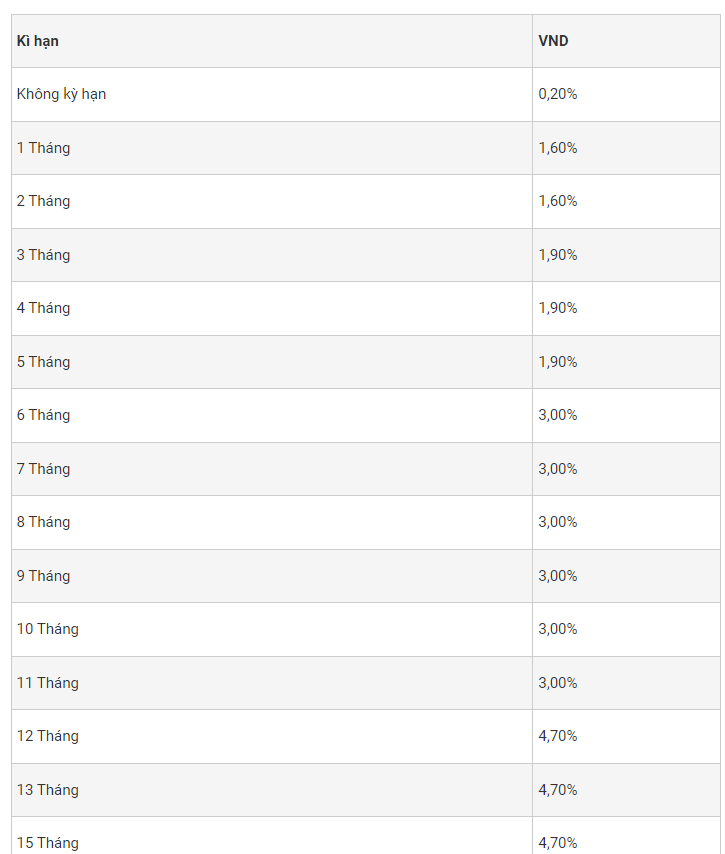Click the rate for the 4 Tháng row
This screenshot has width=725, height=854.
558,308
